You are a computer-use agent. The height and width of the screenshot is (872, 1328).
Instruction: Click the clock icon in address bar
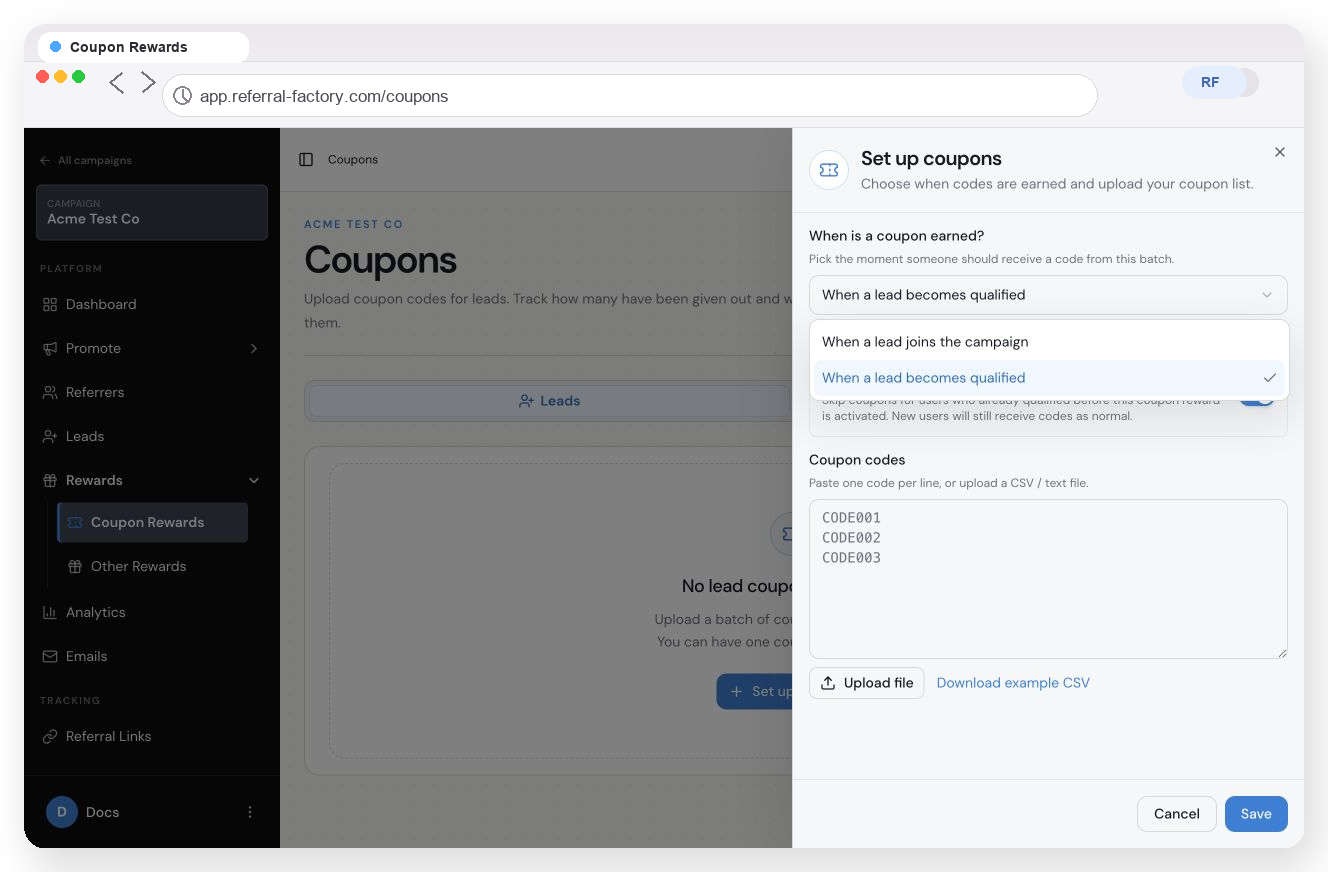[x=182, y=96]
